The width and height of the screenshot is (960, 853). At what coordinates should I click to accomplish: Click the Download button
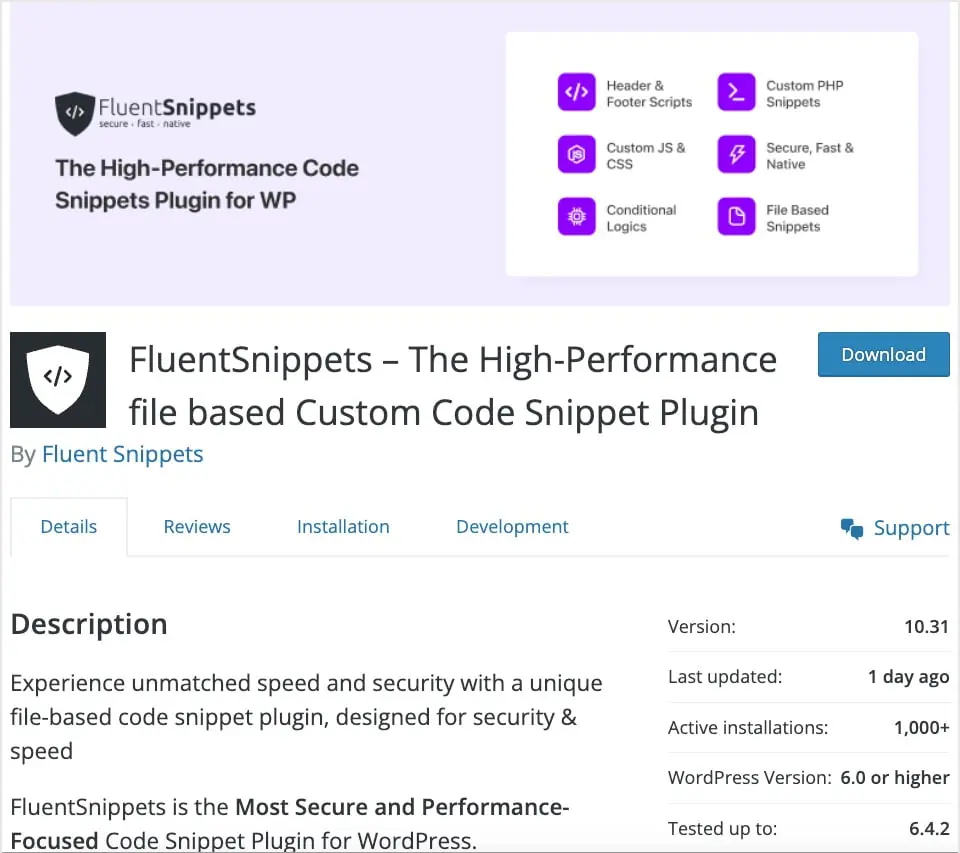[883, 354]
